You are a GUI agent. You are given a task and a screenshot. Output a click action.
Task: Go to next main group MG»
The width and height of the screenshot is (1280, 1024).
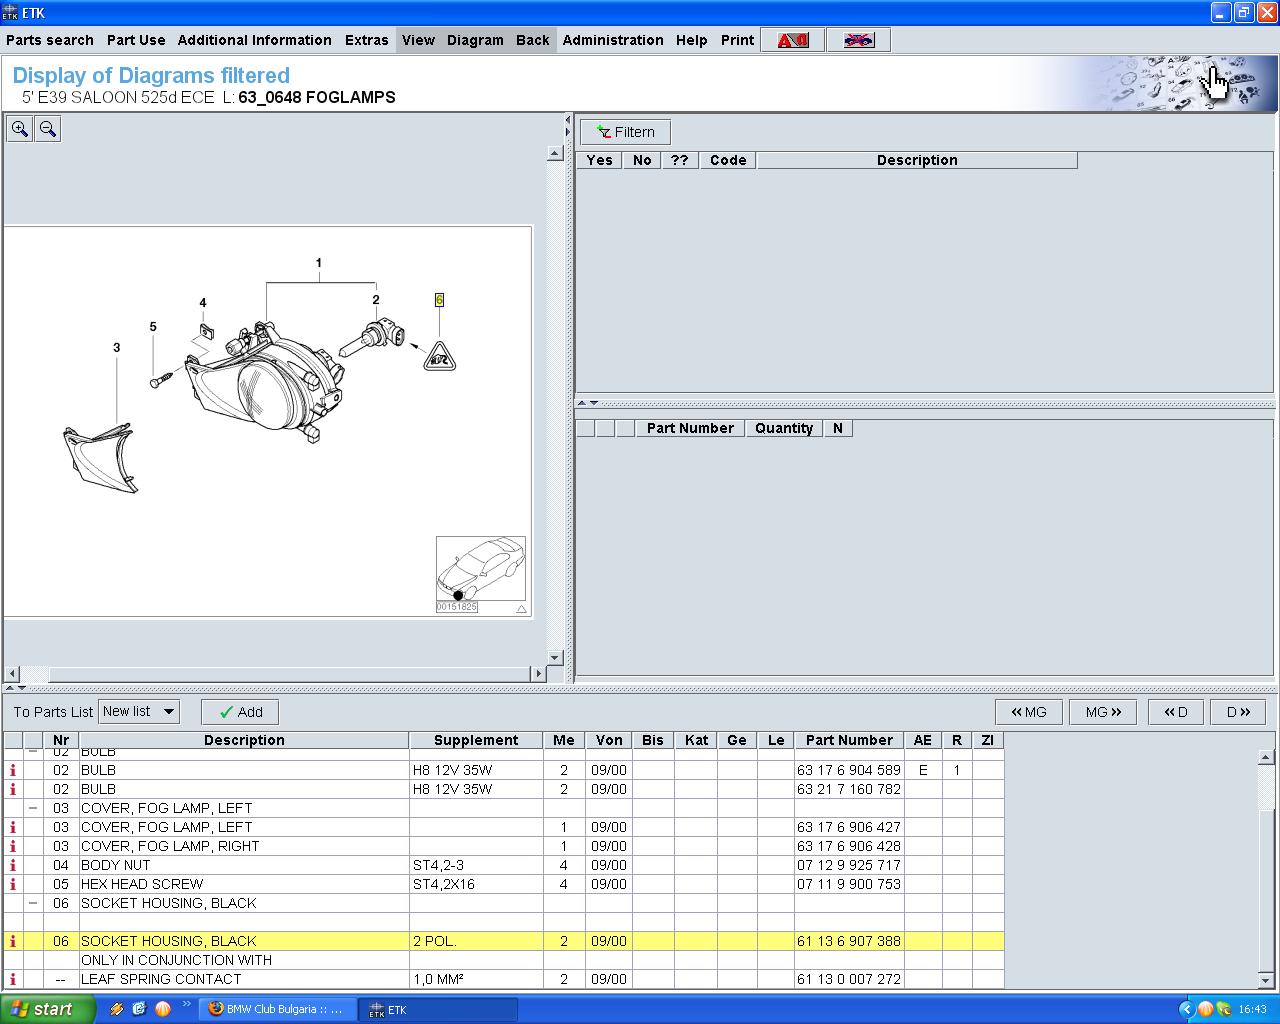[x=1103, y=712]
